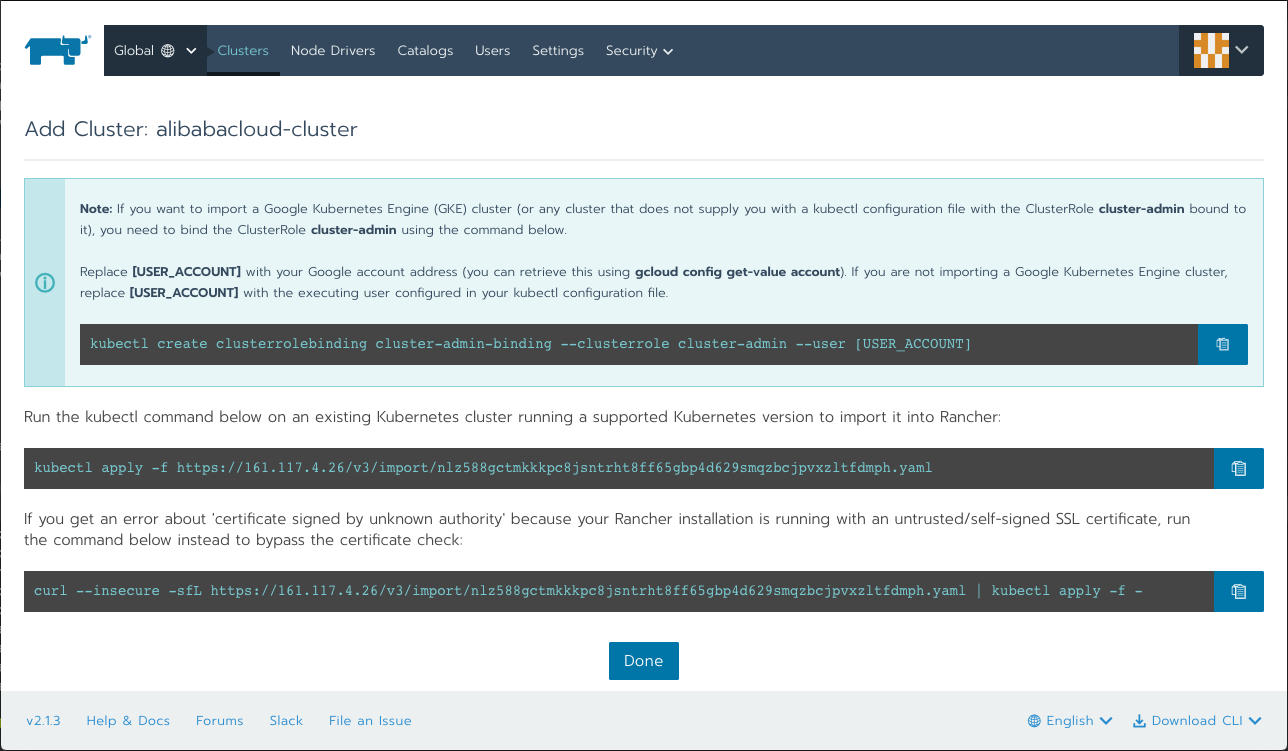
Task: Visit the Forums link
Action: [x=220, y=720]
